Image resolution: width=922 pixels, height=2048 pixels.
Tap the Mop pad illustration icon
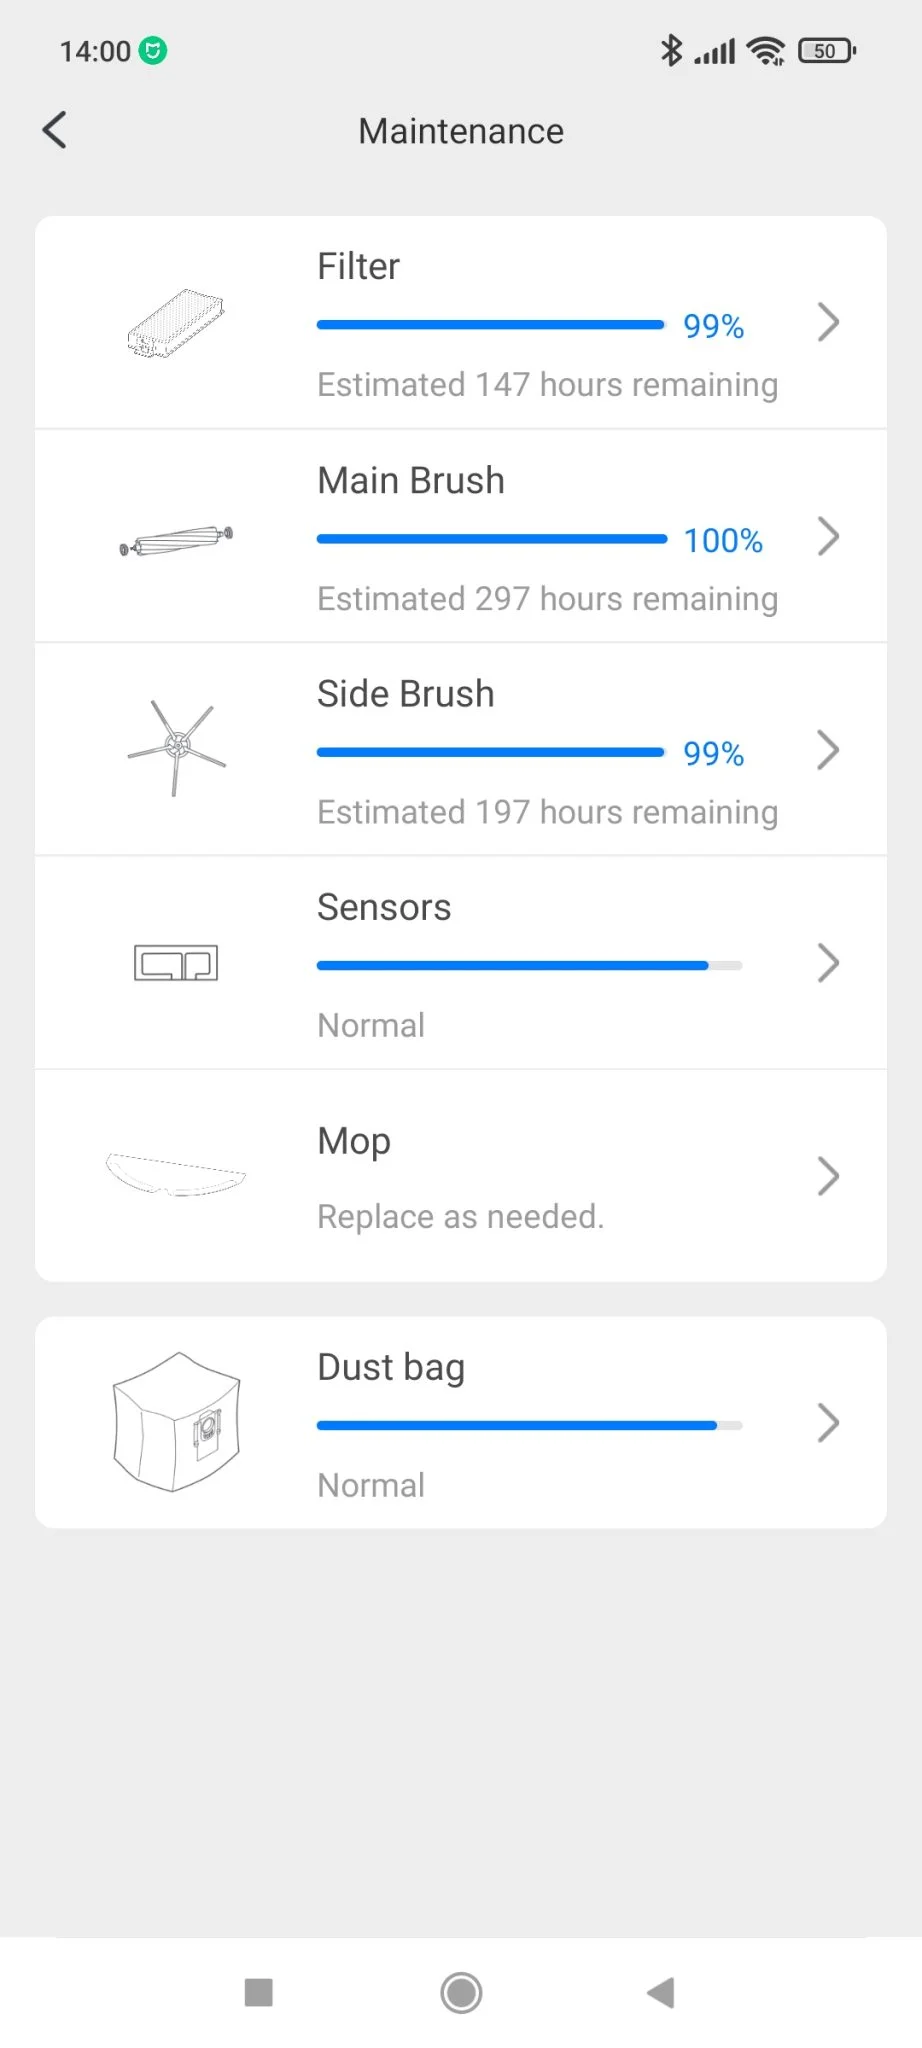tap(176, 1175)
